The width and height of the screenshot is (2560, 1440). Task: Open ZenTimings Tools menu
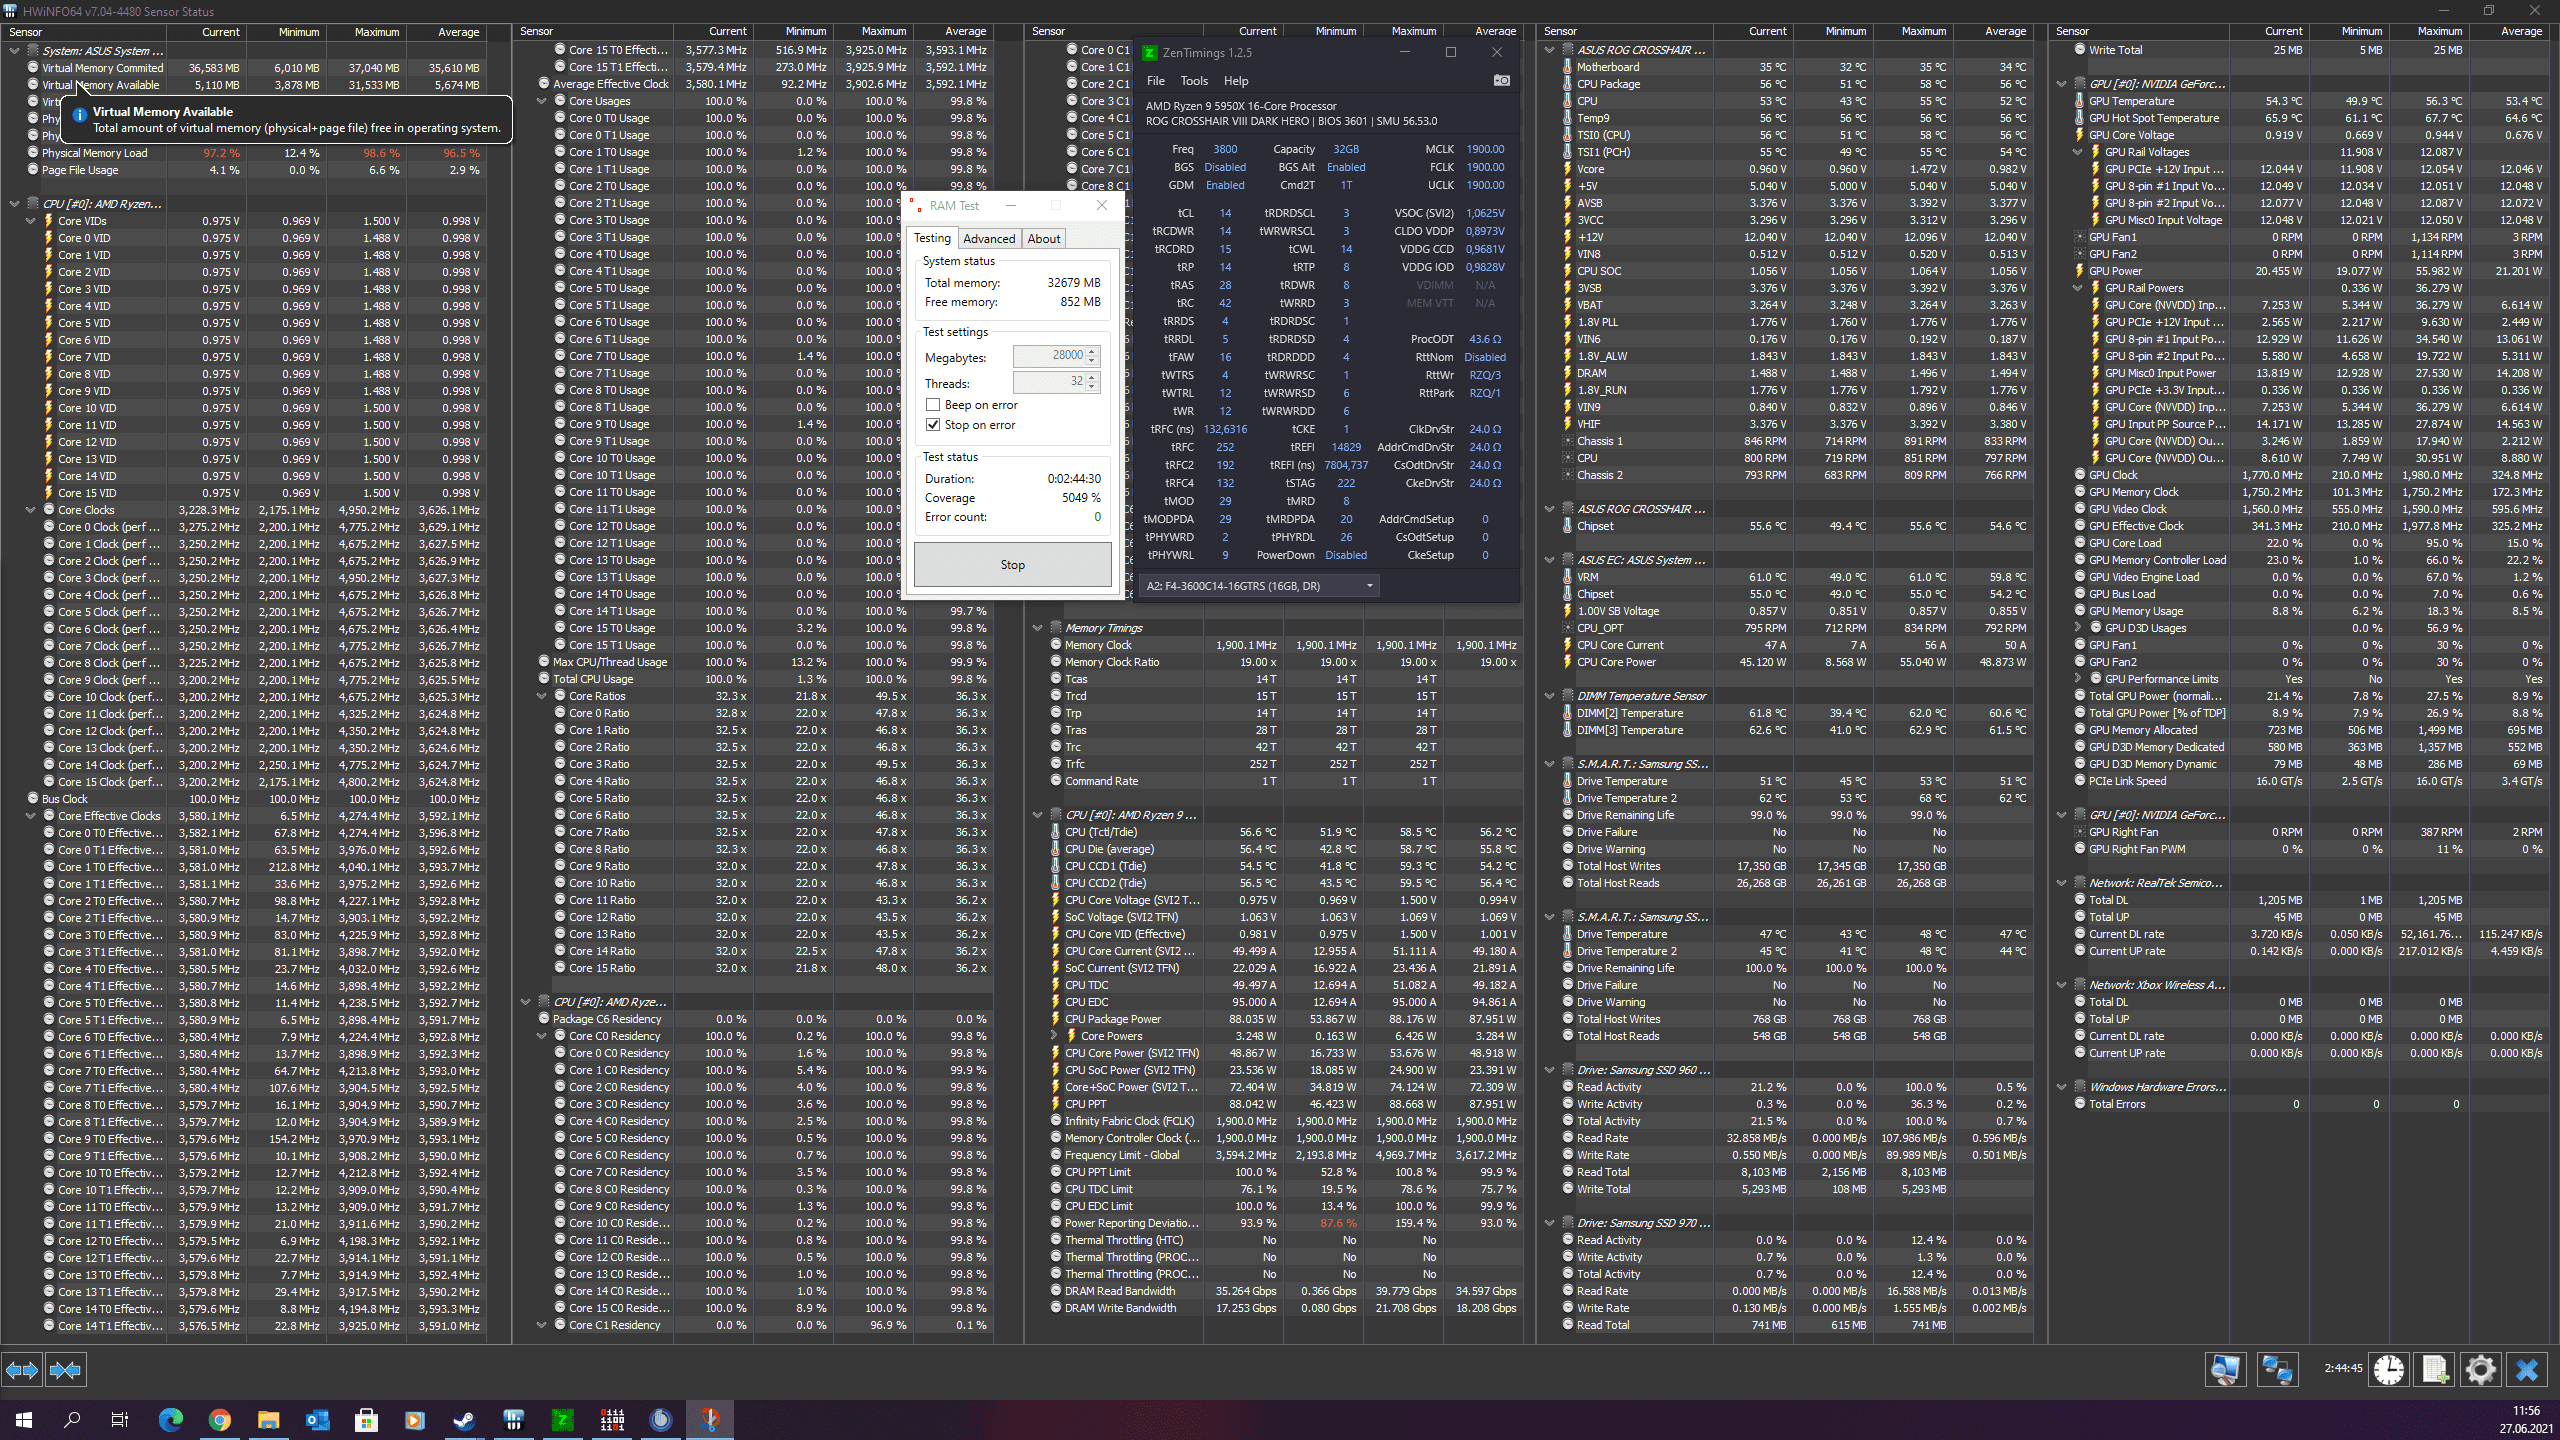click(x=1194, y=81)
